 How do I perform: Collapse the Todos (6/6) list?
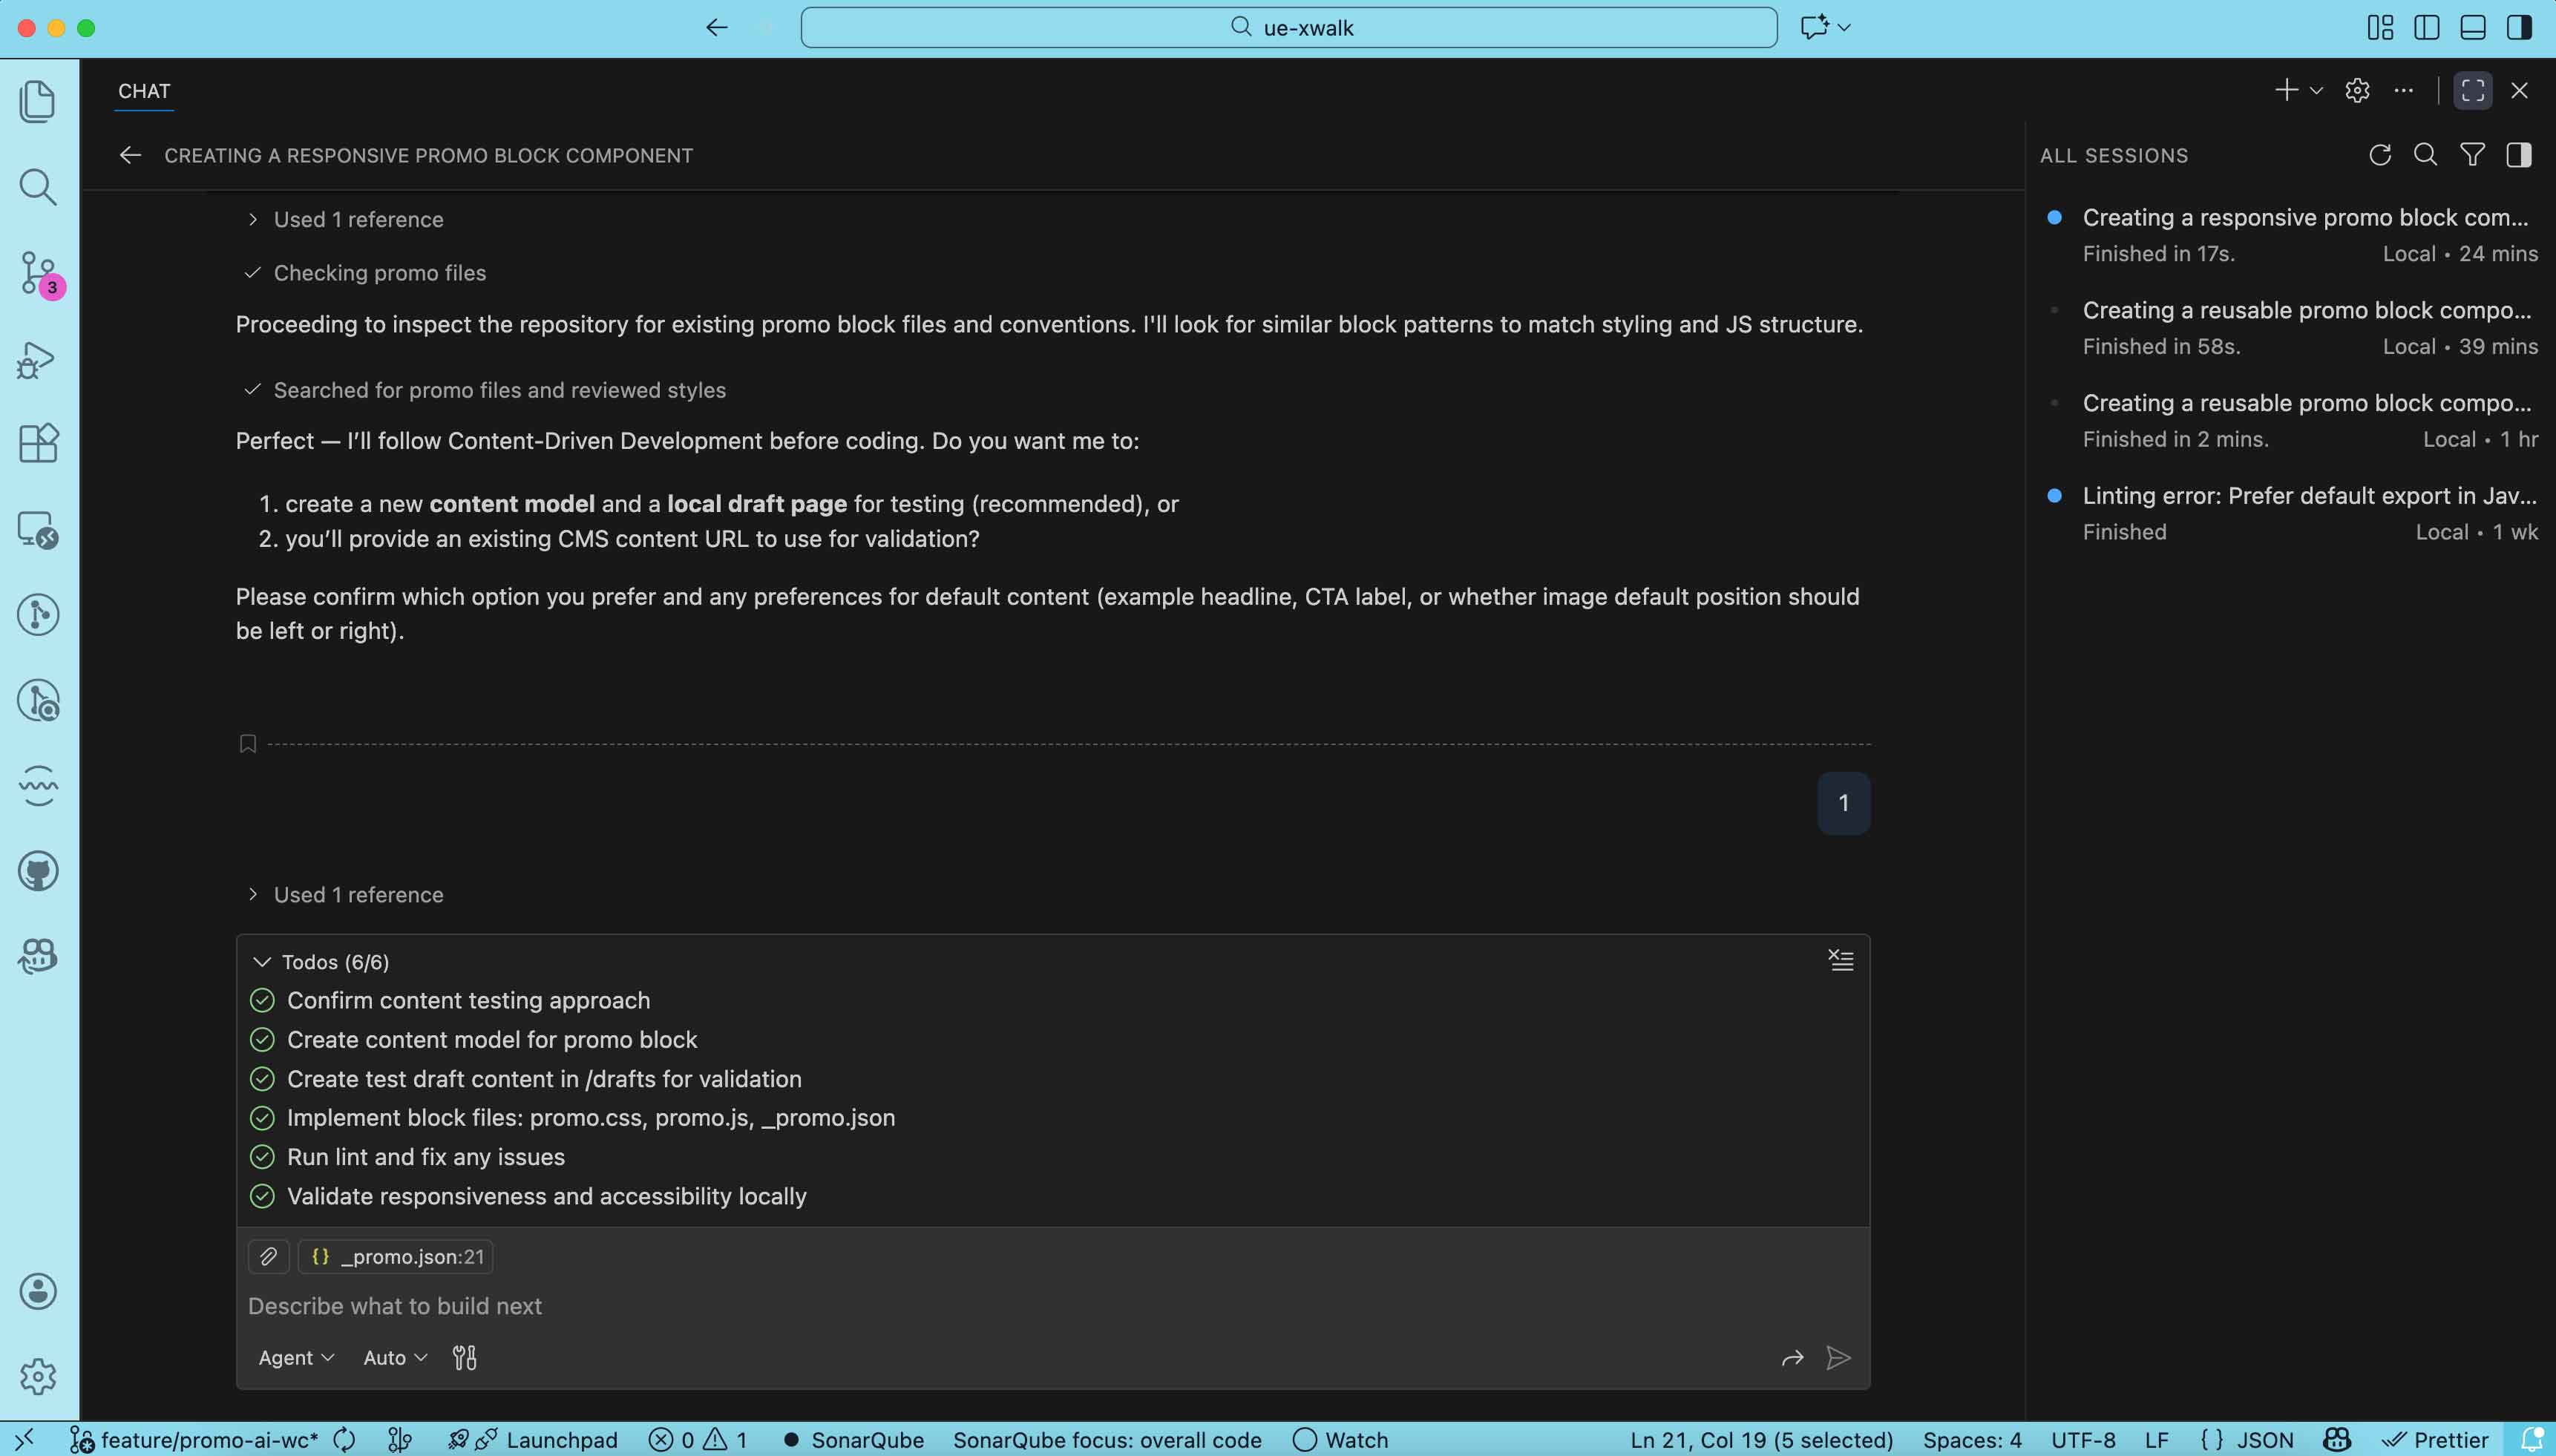tap(262, 962)
